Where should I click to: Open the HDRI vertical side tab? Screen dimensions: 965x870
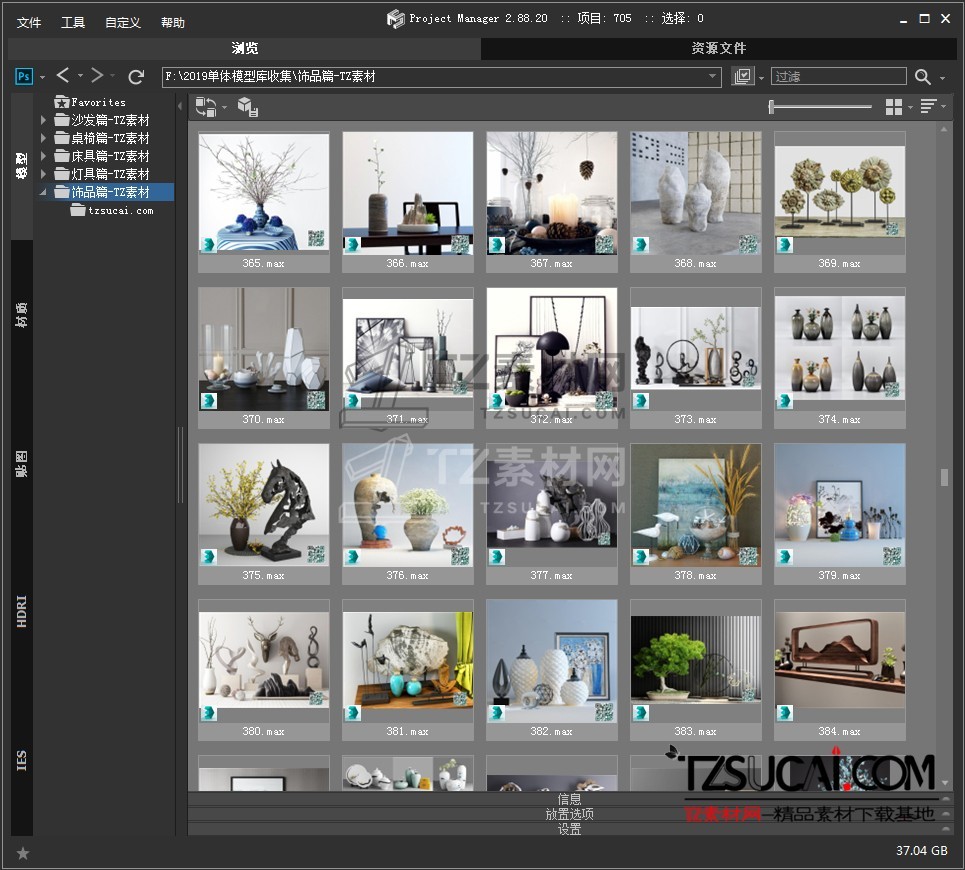22,611
